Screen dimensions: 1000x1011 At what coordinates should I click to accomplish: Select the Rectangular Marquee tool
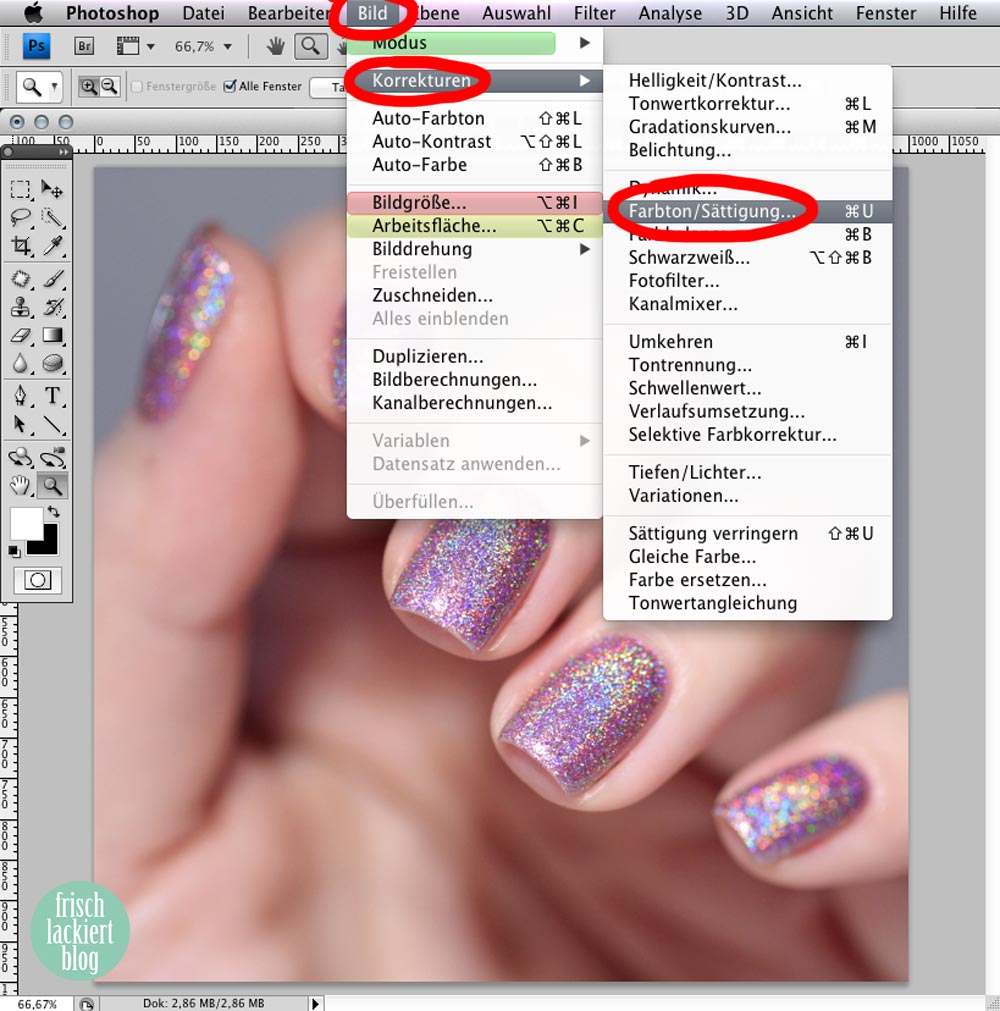tap(21, 189)
